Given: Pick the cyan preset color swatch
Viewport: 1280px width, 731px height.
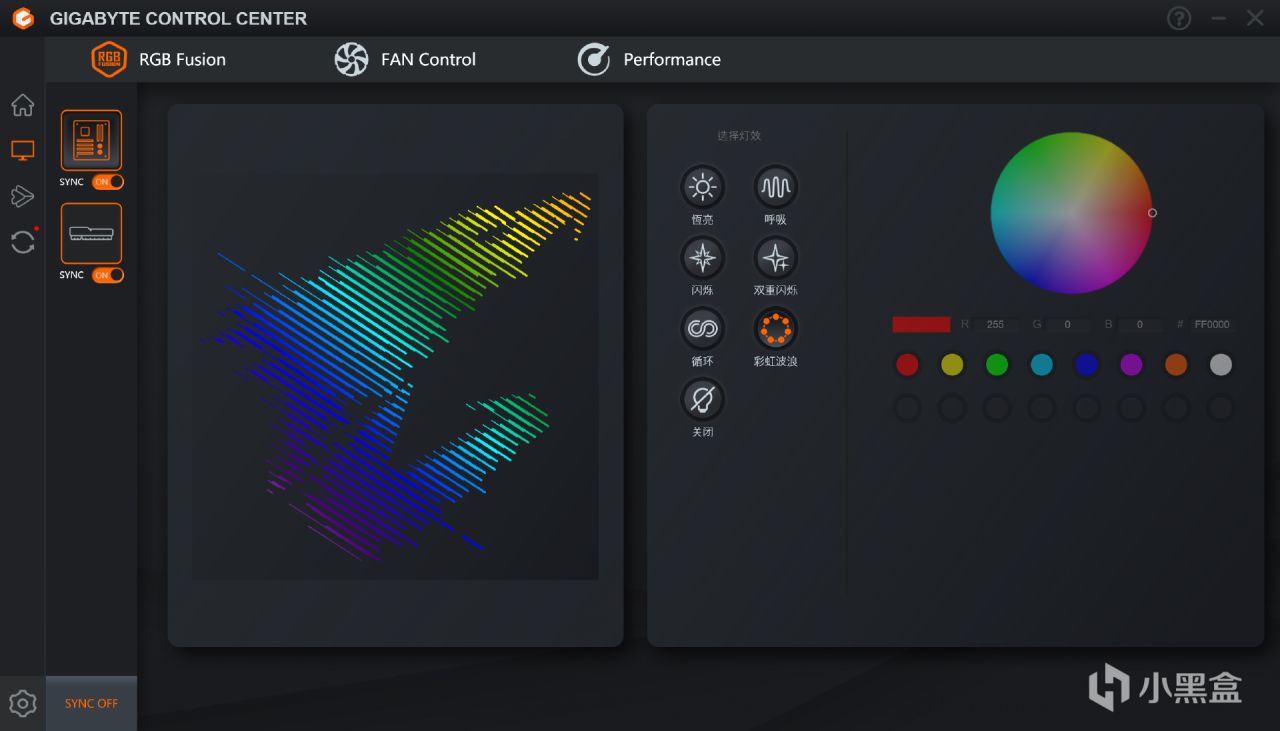Looking at the screenshot, I should (x=1041, y=365).
